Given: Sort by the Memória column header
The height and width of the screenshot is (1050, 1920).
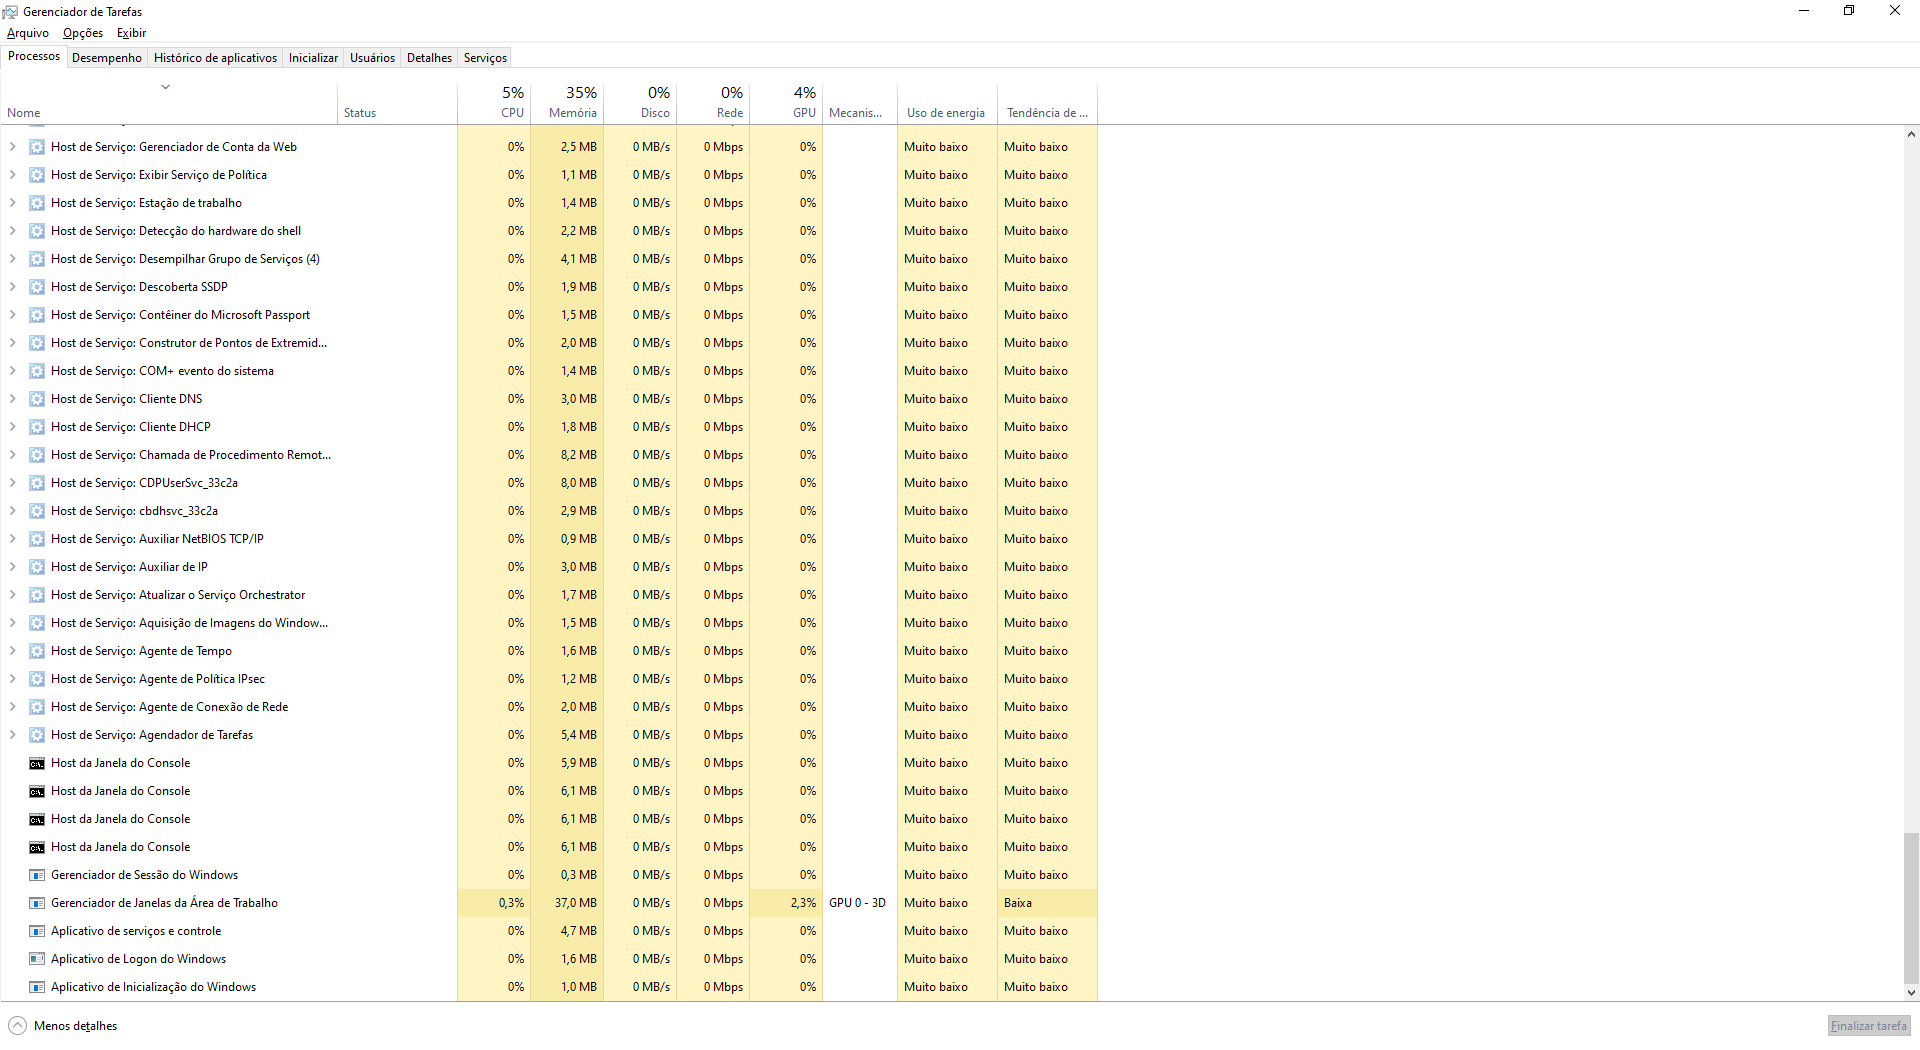Looking at the screenshot, I should tap(567, 103).
